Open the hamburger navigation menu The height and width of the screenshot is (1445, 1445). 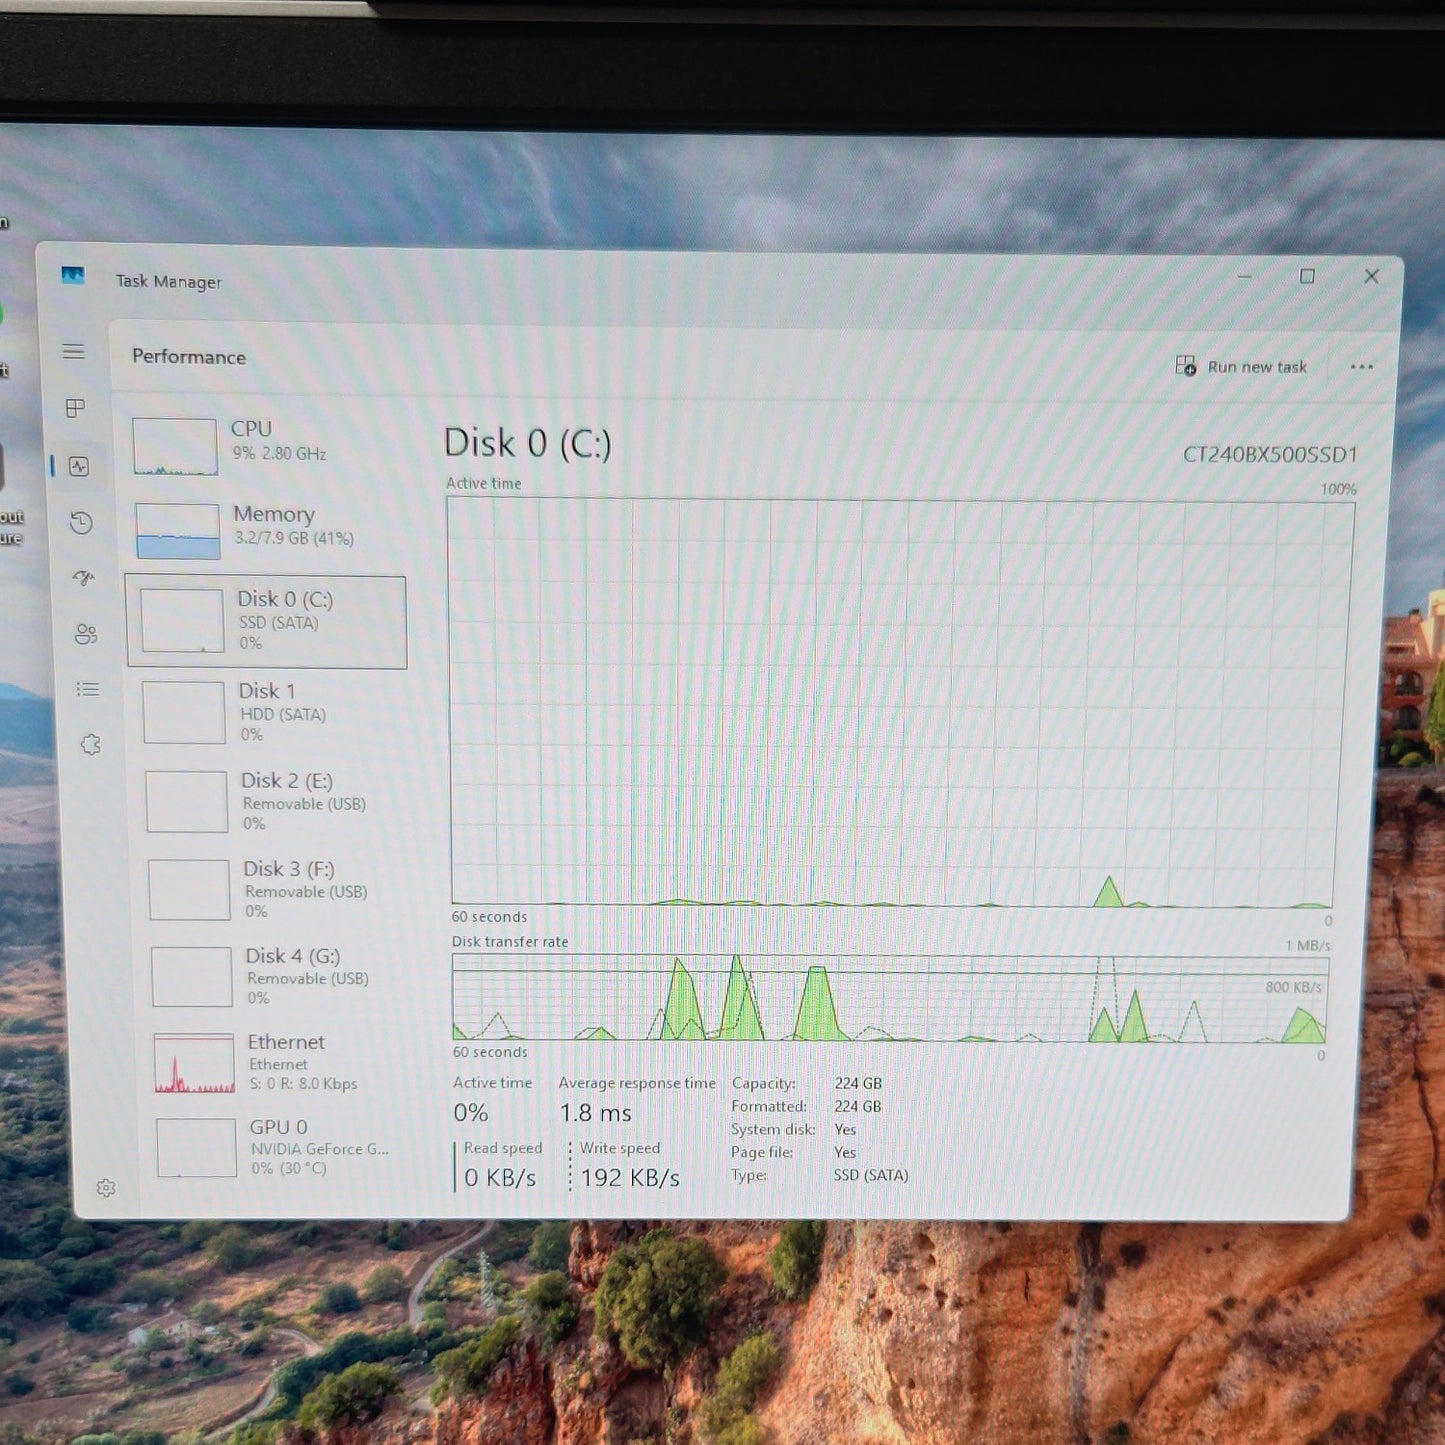(x=73, y=351)
